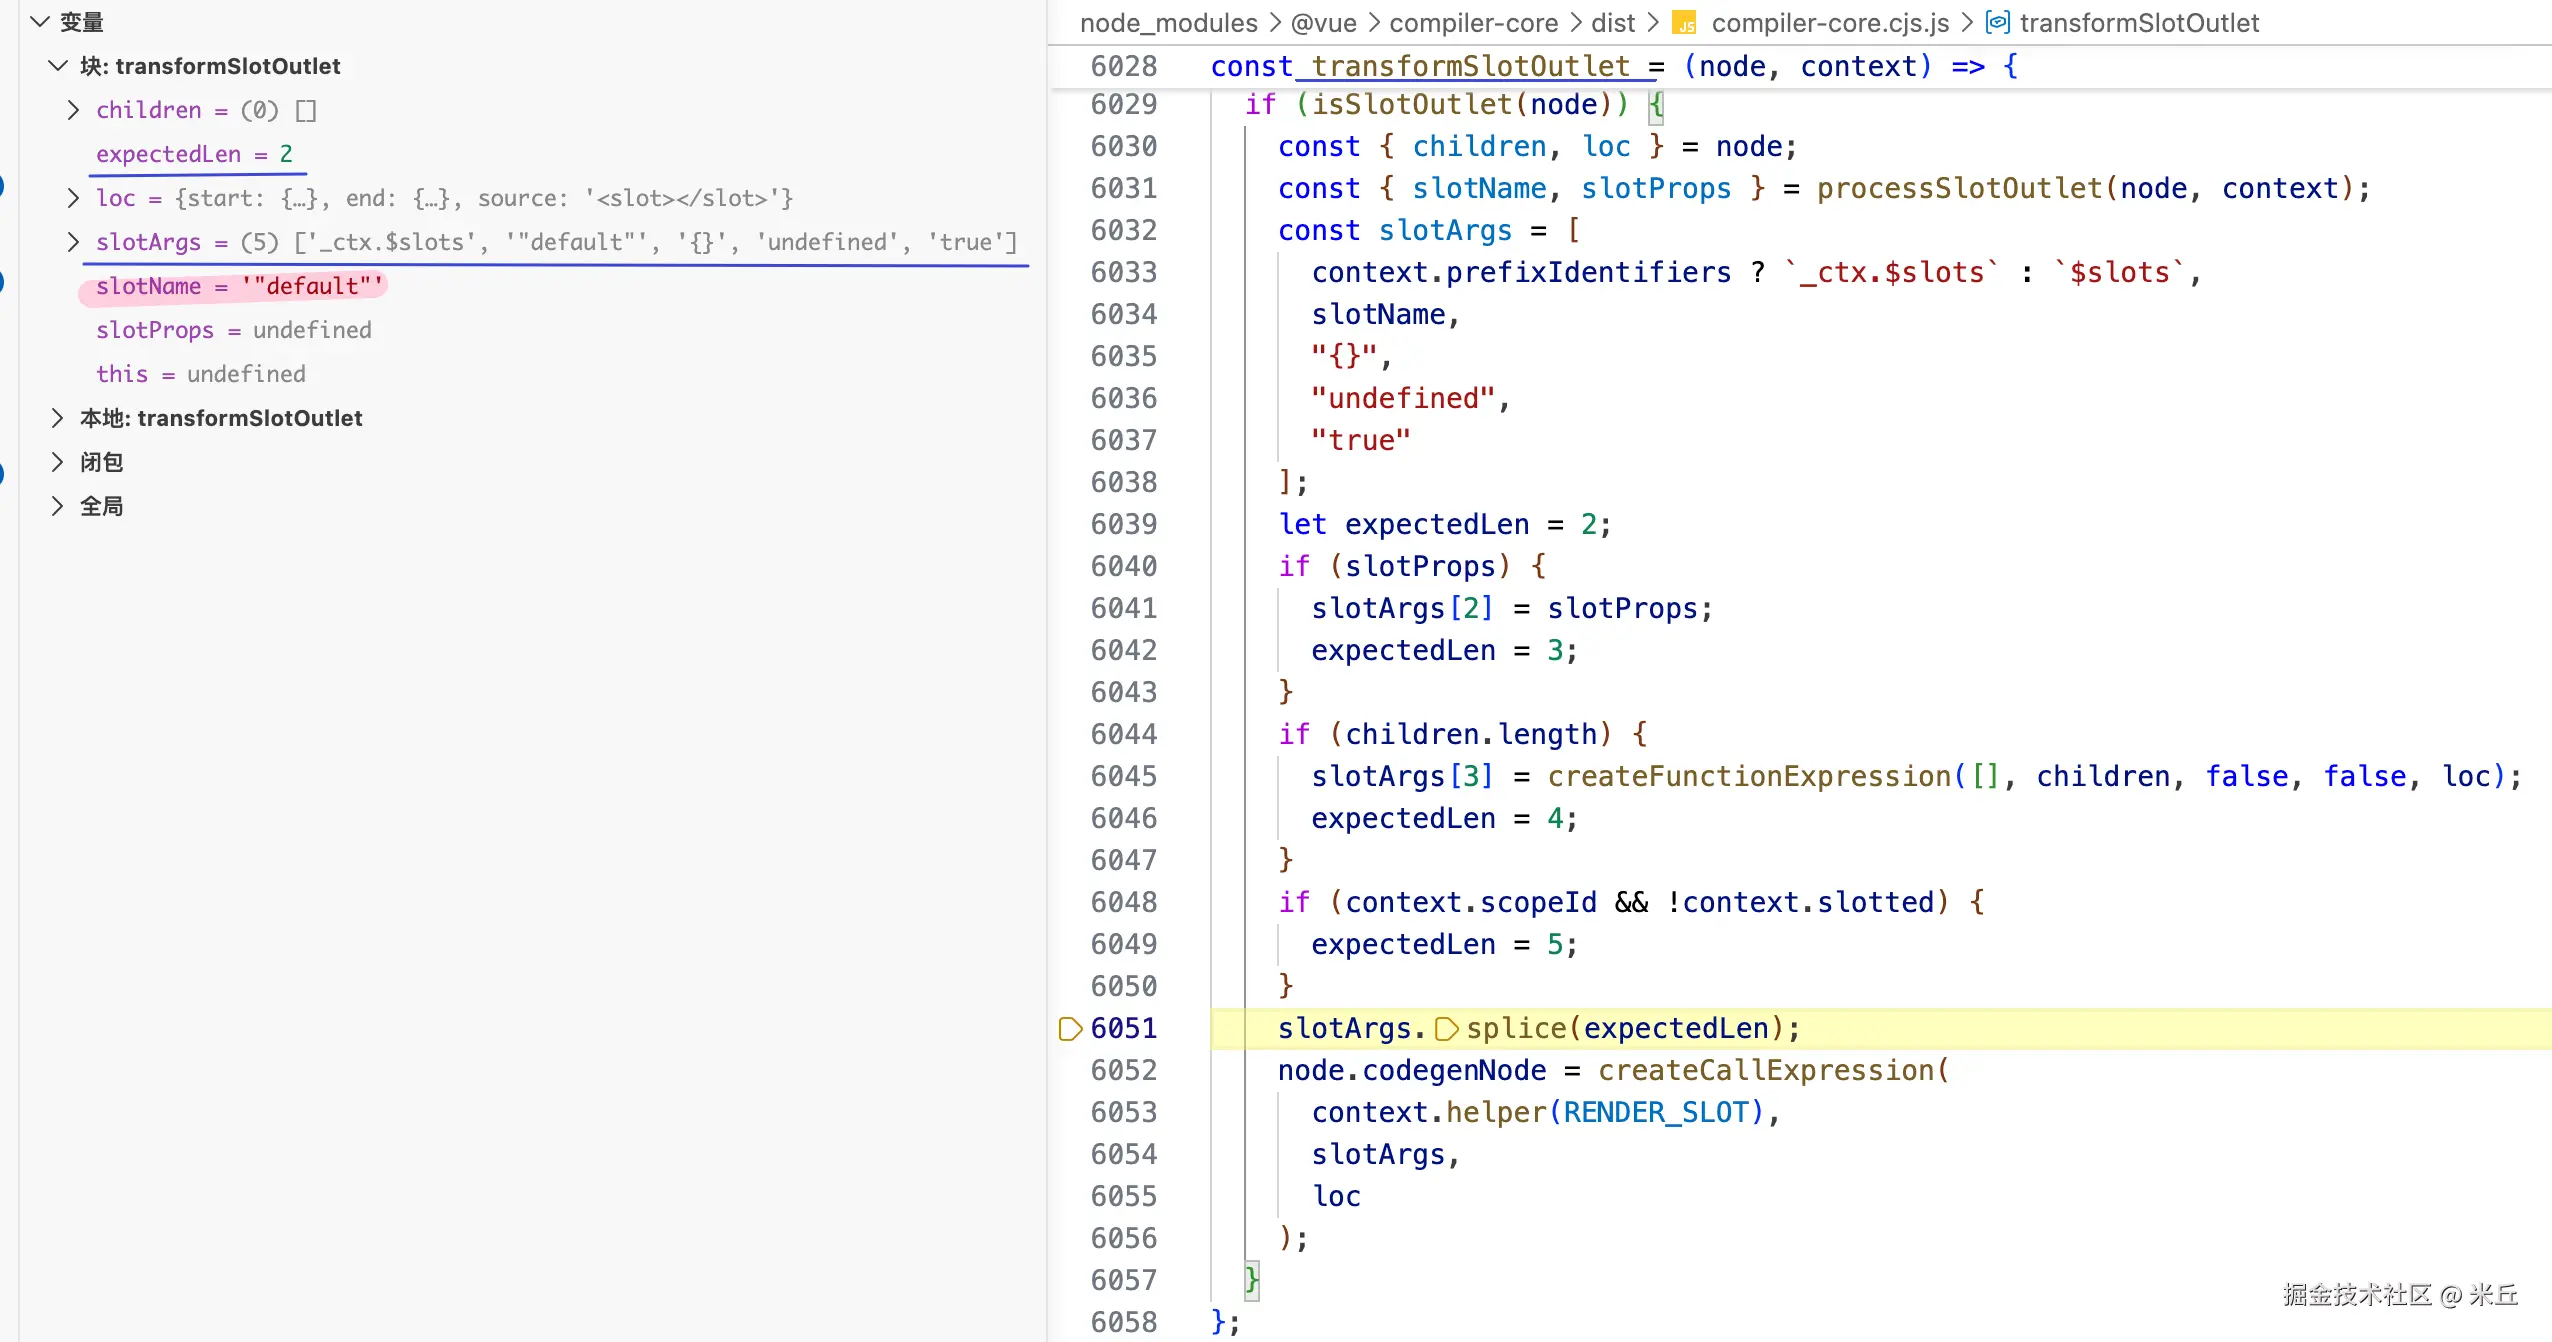Screen dimensions: 2552x1342
Task: Click line number 6040 in gutter
Action: pos(1123,566)
